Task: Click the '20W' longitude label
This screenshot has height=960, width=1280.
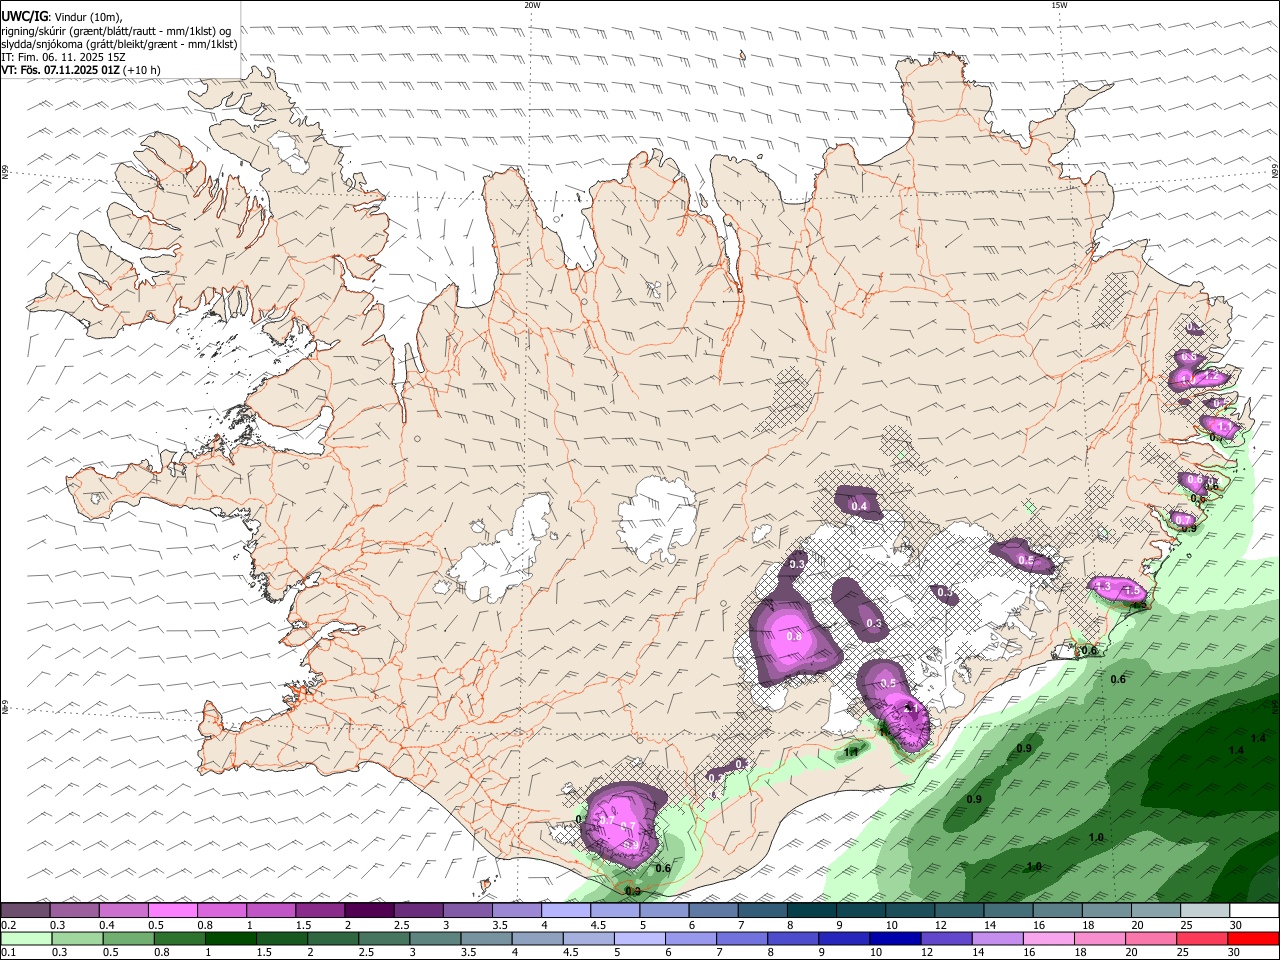Action: 532,5
